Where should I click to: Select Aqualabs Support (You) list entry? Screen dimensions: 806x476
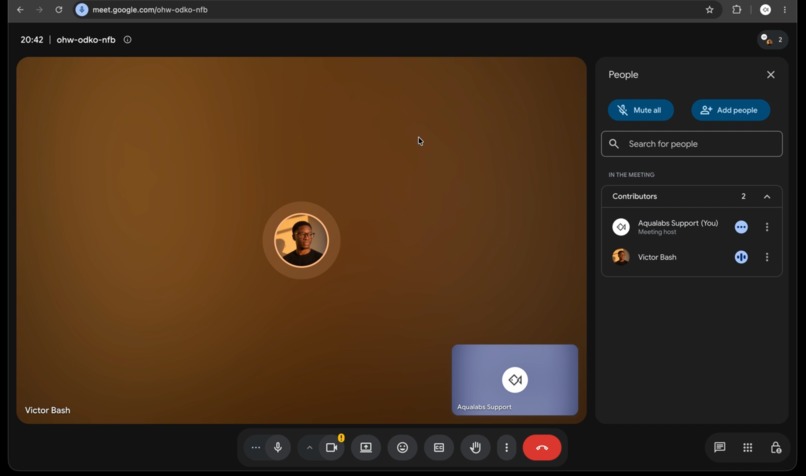(x=691, y=227)
